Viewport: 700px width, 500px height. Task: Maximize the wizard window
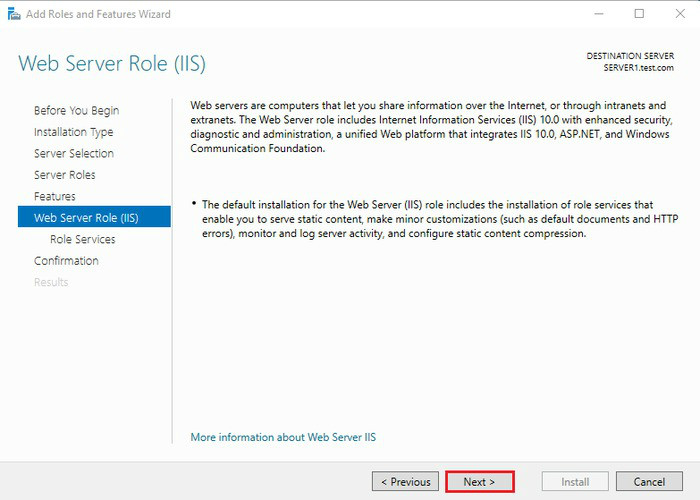[x=639, y=14]
